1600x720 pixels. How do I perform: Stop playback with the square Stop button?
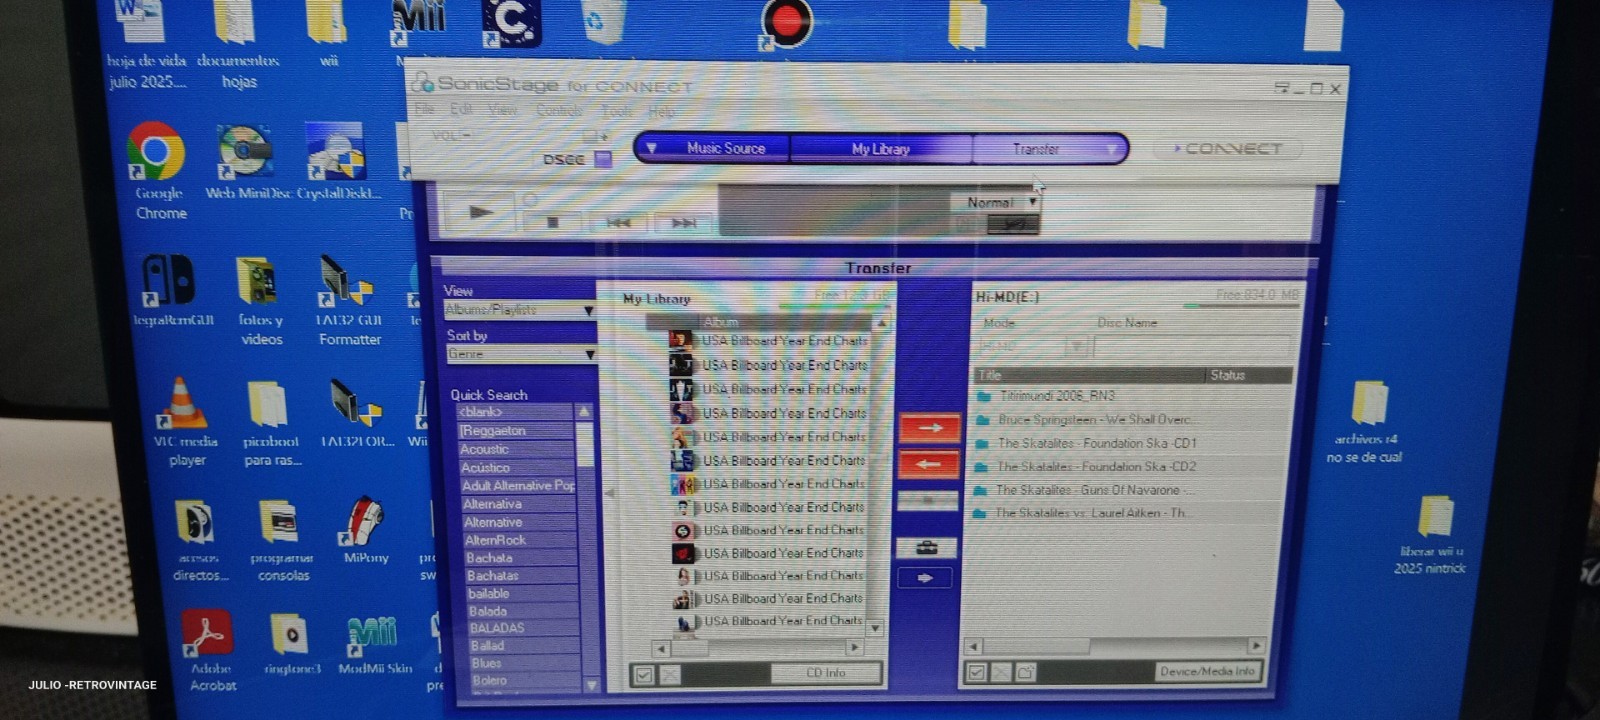(x=553, y=222)
